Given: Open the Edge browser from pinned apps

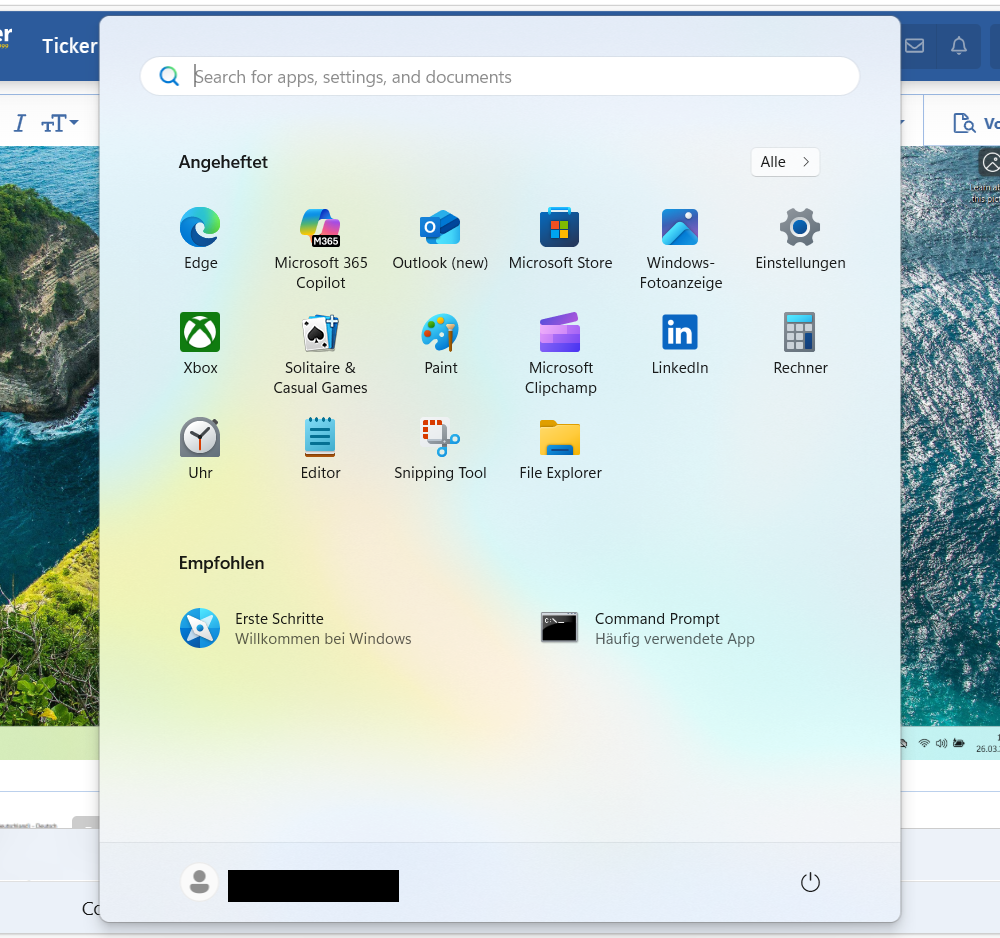Looking at the screenshot, I should (200, 239).
